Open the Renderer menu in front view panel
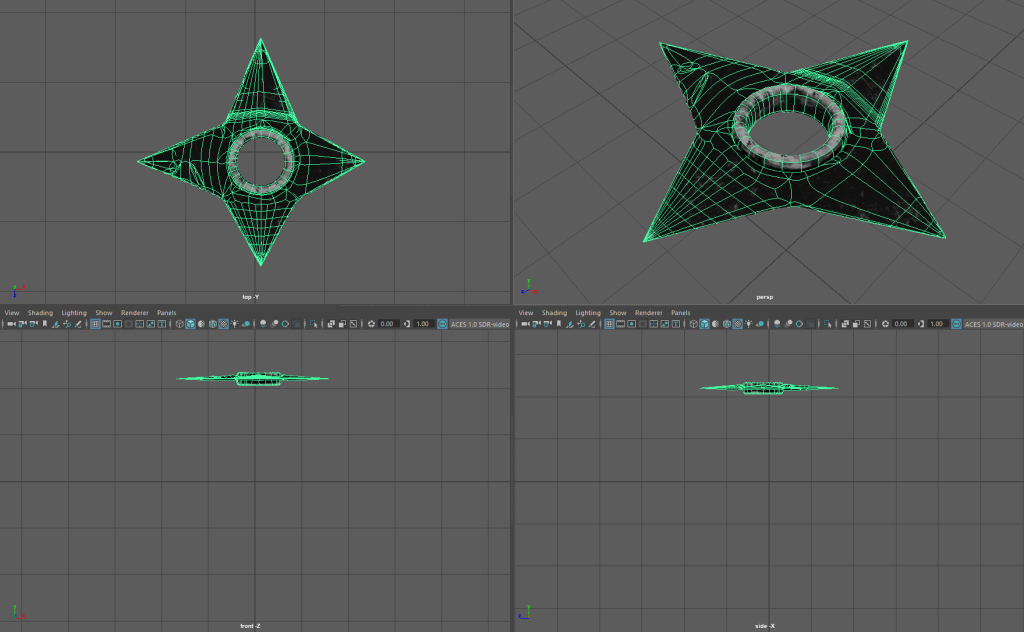 (x=134, y=313)
